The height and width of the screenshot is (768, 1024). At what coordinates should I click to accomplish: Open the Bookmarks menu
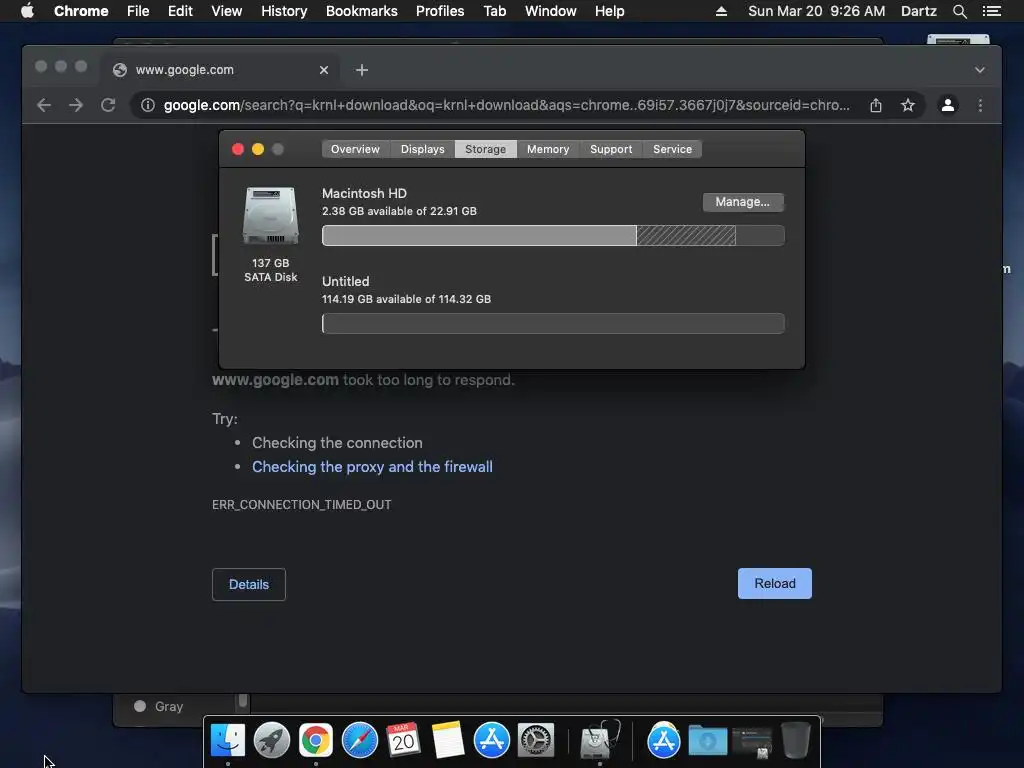coord(362,11)
